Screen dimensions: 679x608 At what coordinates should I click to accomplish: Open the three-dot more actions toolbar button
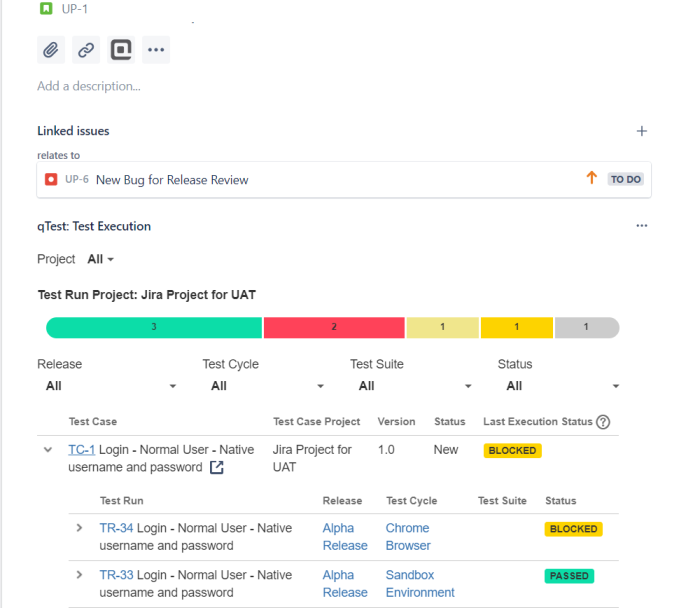[x=155, y=50]
